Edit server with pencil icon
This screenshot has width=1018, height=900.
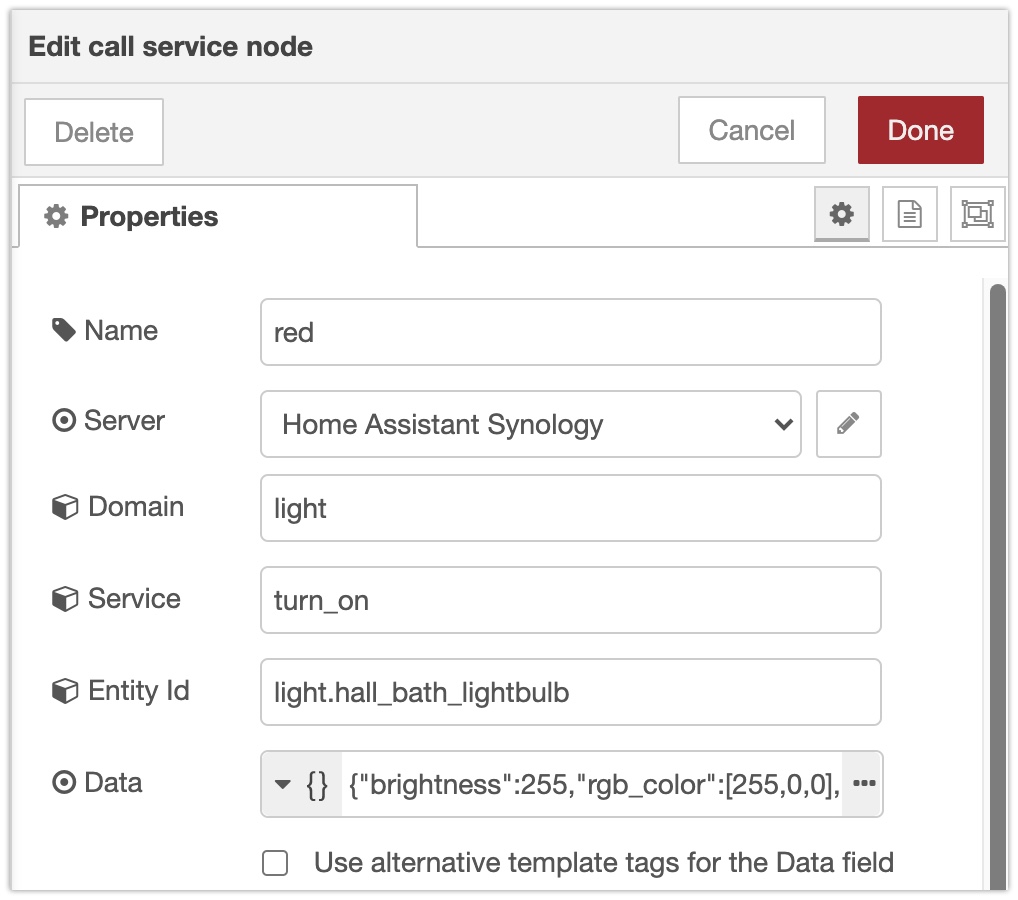pos(848,424)
